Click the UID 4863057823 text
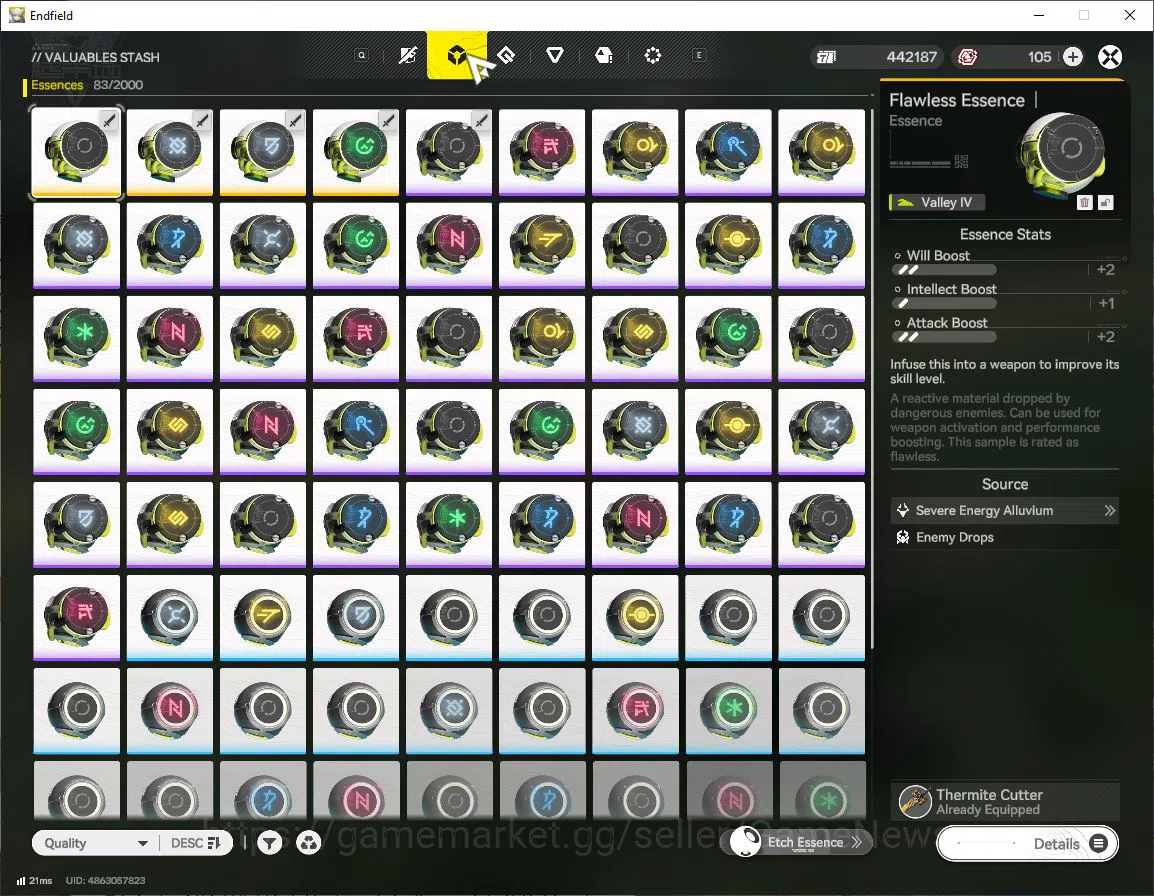This screenshot has height=896, width=1154. pos(105,881)
